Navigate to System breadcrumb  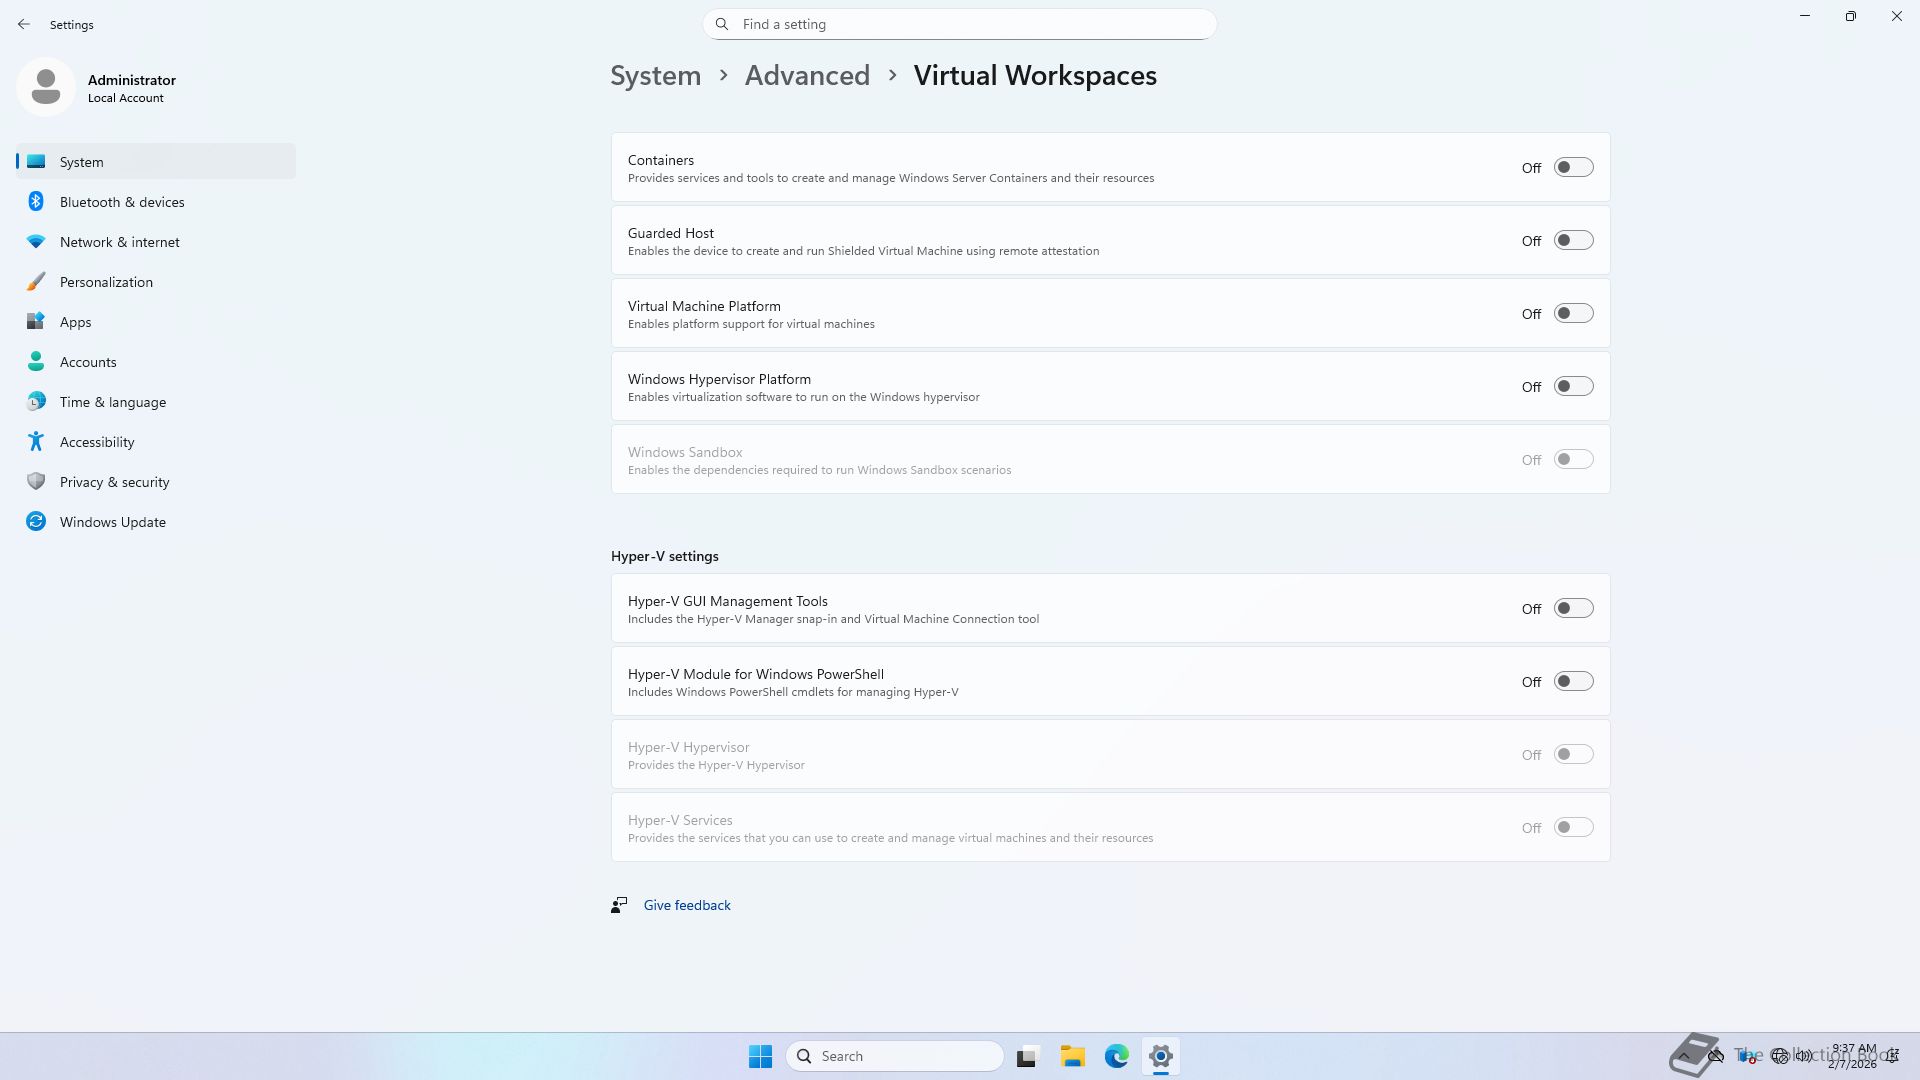[x=655, y=76]
